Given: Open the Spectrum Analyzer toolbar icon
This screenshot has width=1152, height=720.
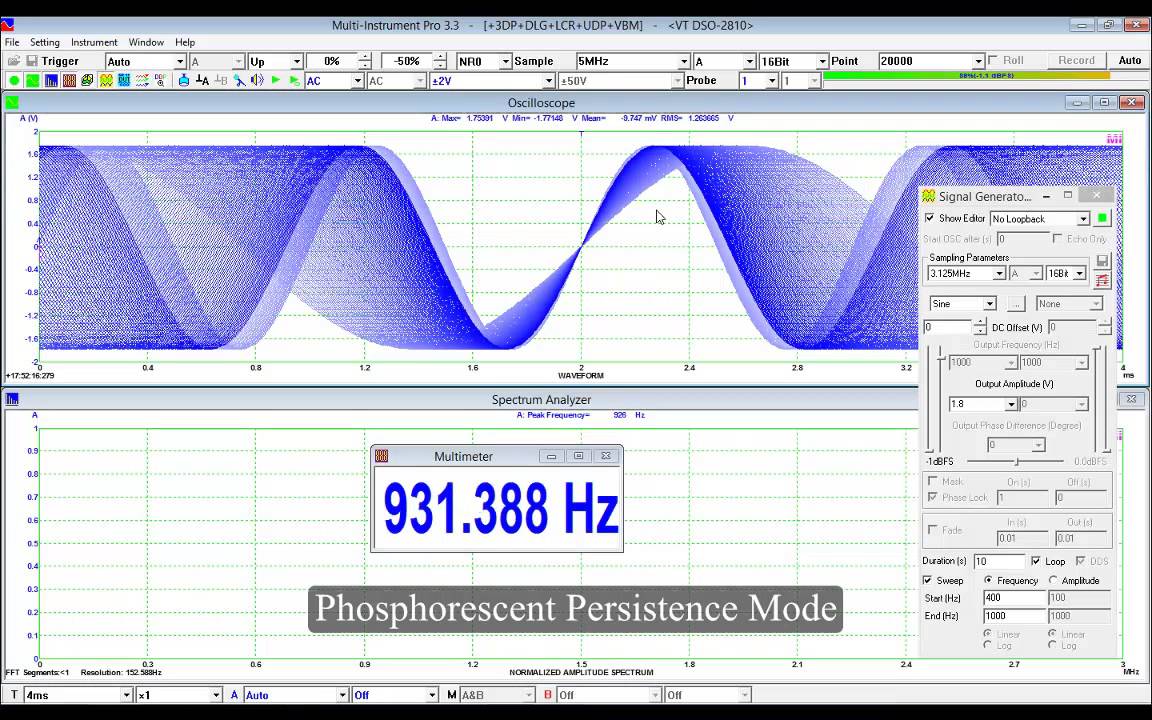Looking at the screenshot, I should (51, 80).
